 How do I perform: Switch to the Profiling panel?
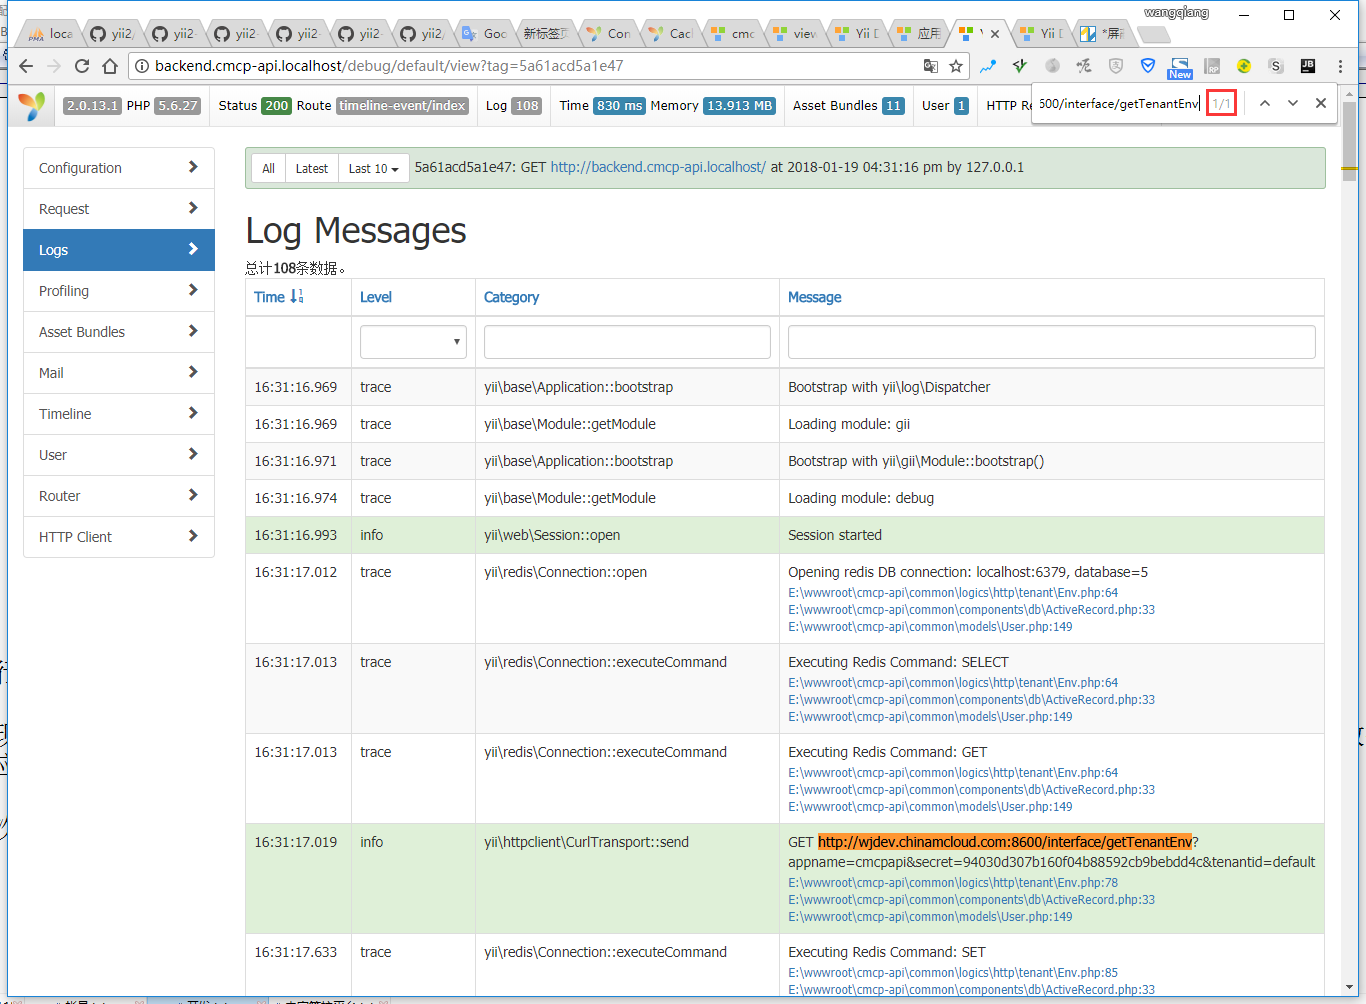[x=119, y=291]
